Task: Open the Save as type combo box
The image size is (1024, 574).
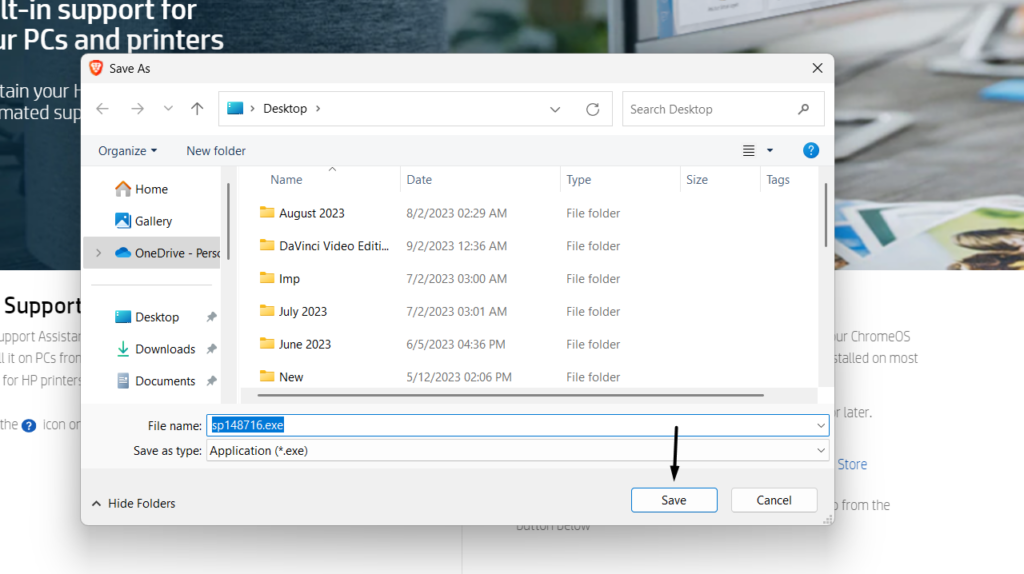Action: click(517, 451)
